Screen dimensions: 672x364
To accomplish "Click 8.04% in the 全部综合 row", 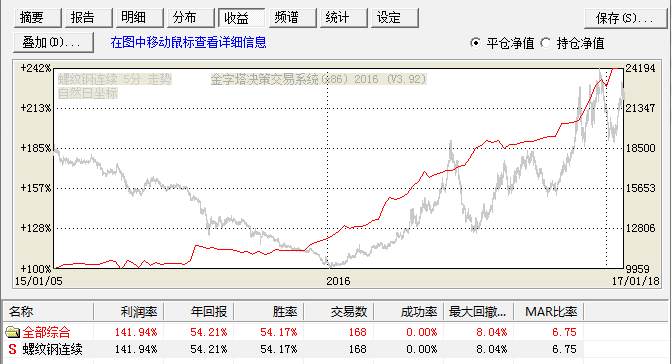I will 492,332.
